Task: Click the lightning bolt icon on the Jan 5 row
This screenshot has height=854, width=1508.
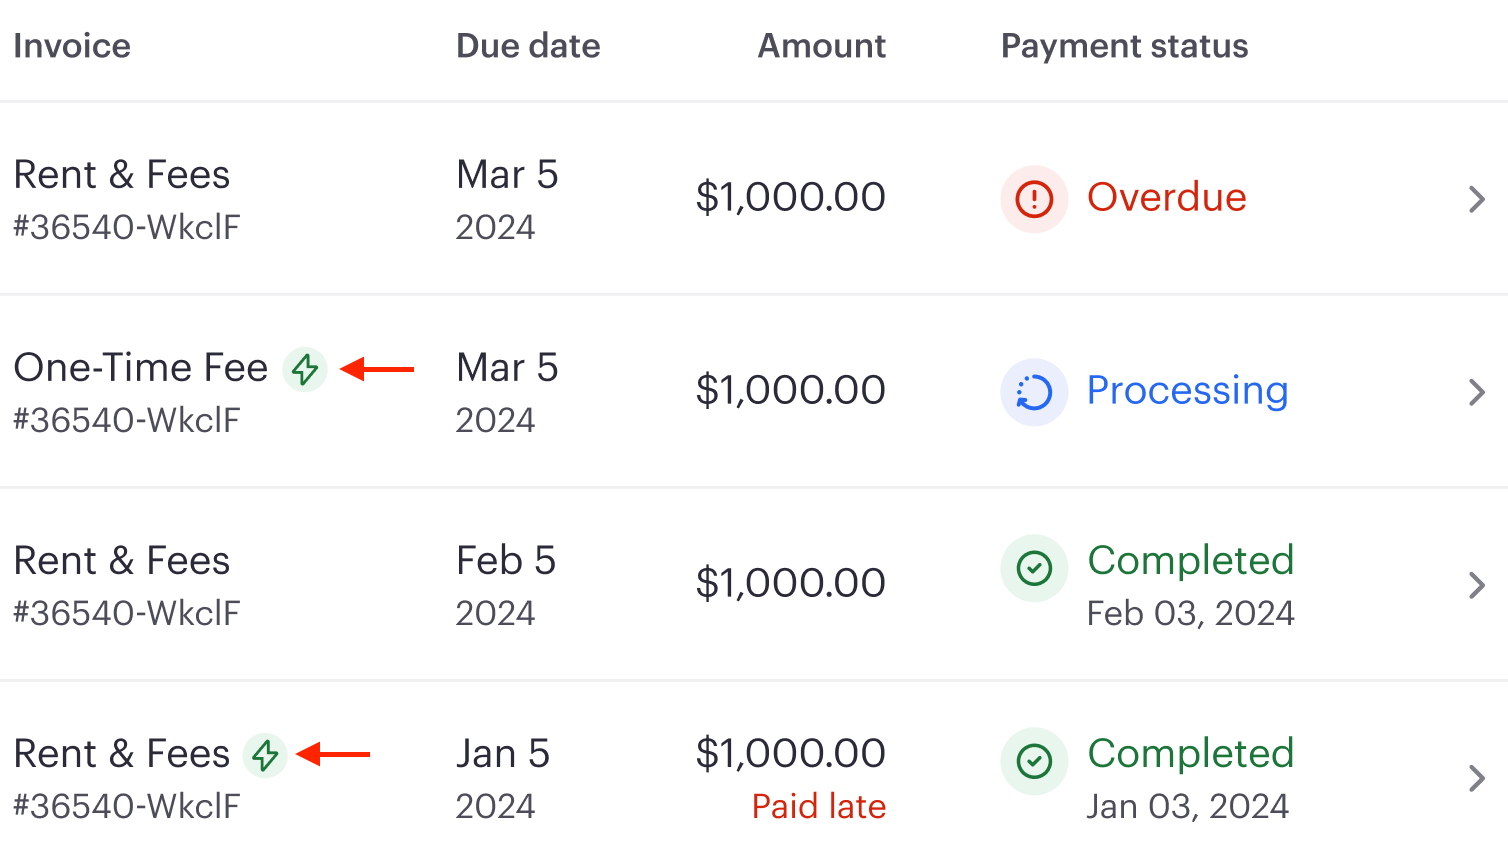Action: click(x=266, y=755)
